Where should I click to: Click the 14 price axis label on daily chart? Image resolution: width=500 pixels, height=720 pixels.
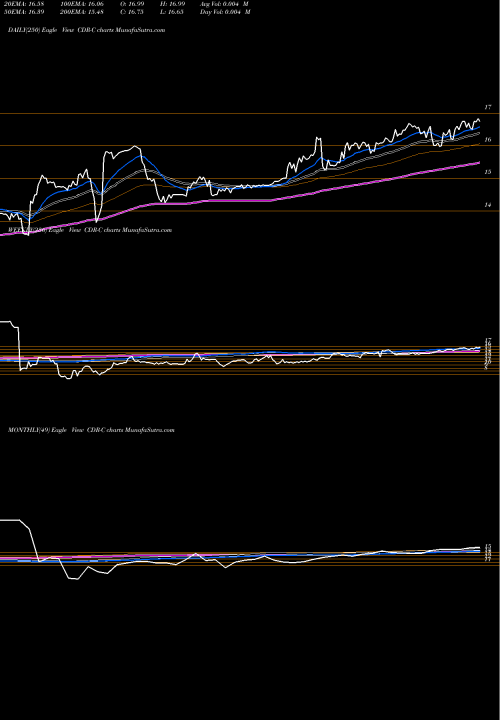coord(488,205)
